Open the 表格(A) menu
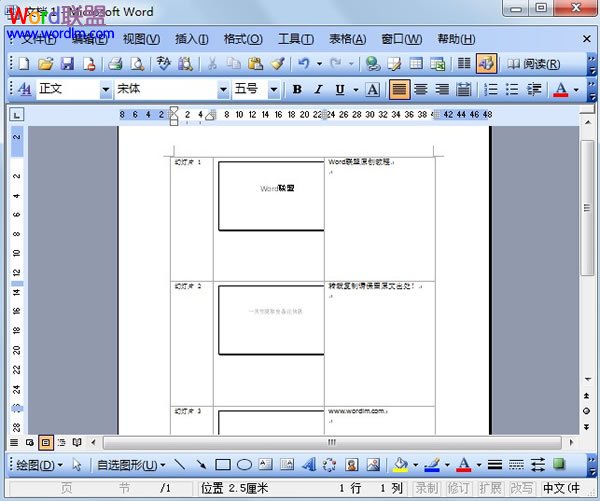The height and width of the screenshot is (501, 600). point(347,39)
